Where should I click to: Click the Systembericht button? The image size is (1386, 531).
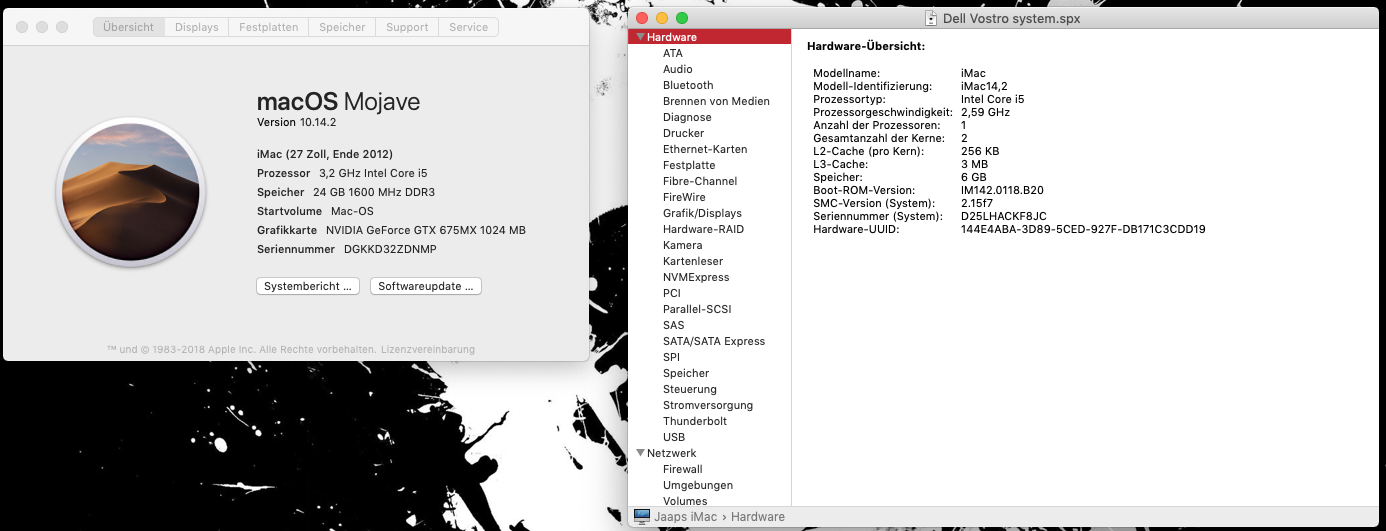tap(308, 286)
